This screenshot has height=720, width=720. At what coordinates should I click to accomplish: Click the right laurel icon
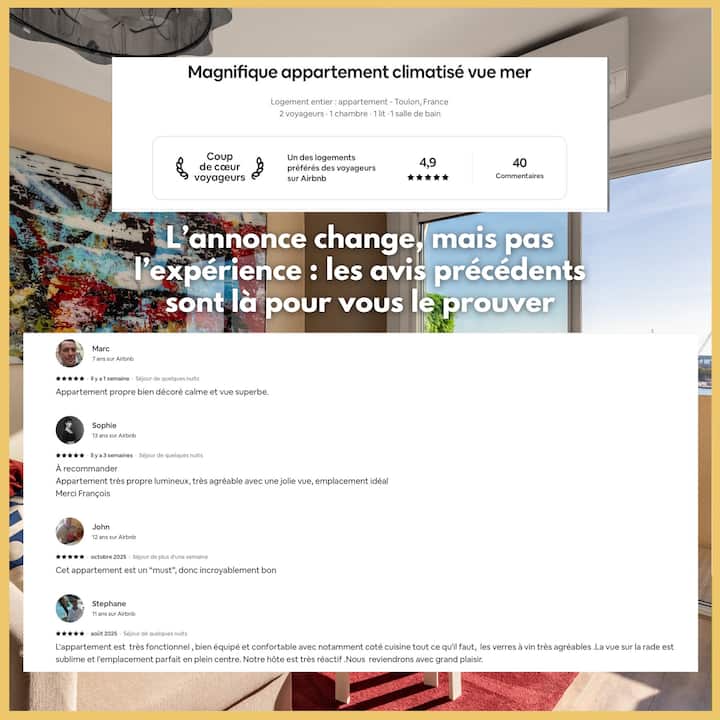pyautogui.click(x=258, y=168)
